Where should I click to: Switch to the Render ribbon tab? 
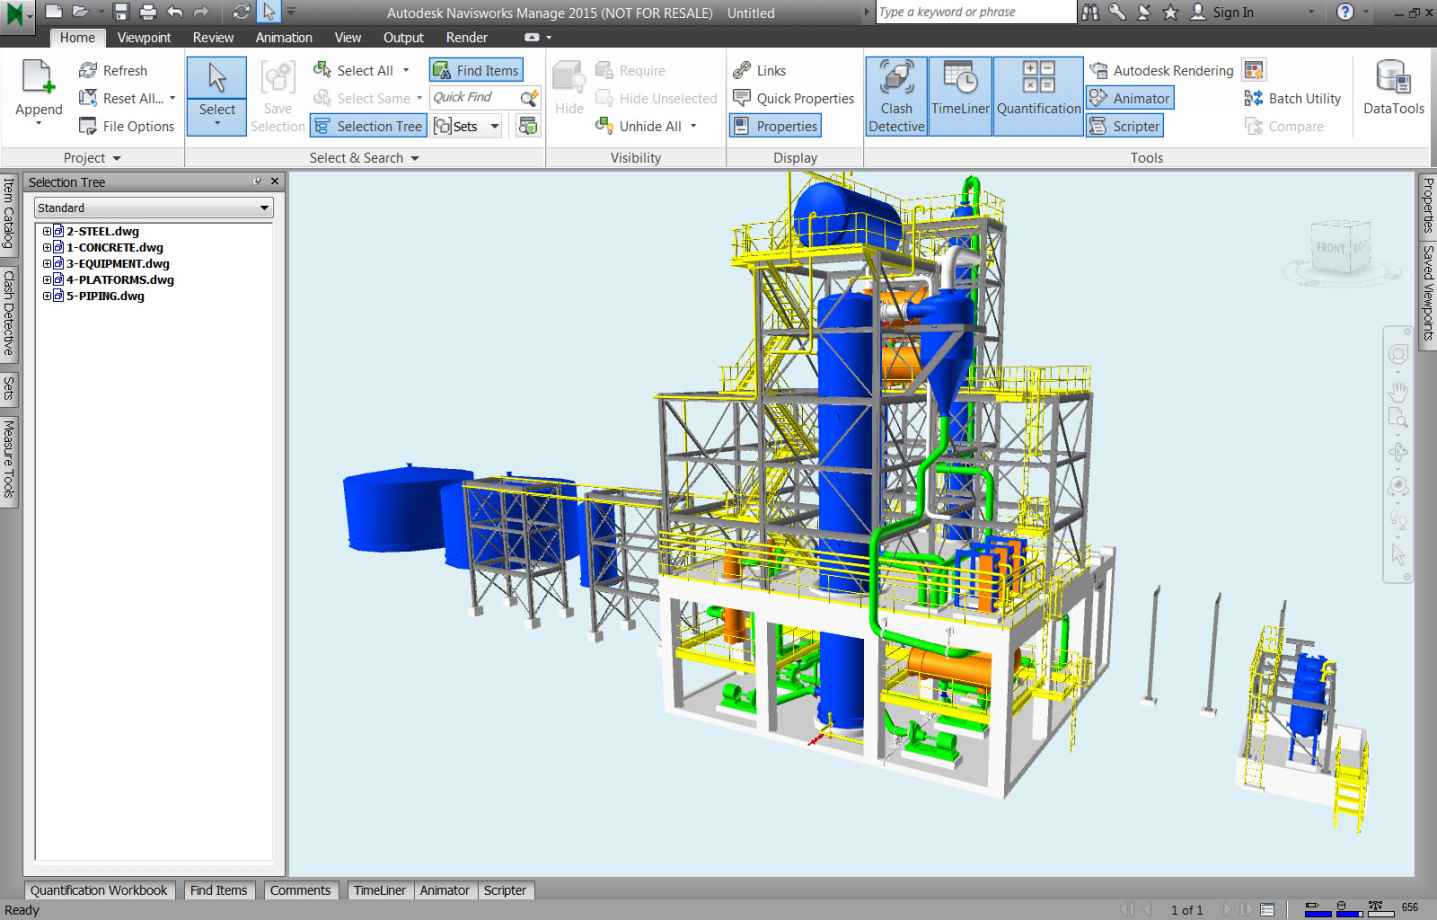(x=467, y=37)
